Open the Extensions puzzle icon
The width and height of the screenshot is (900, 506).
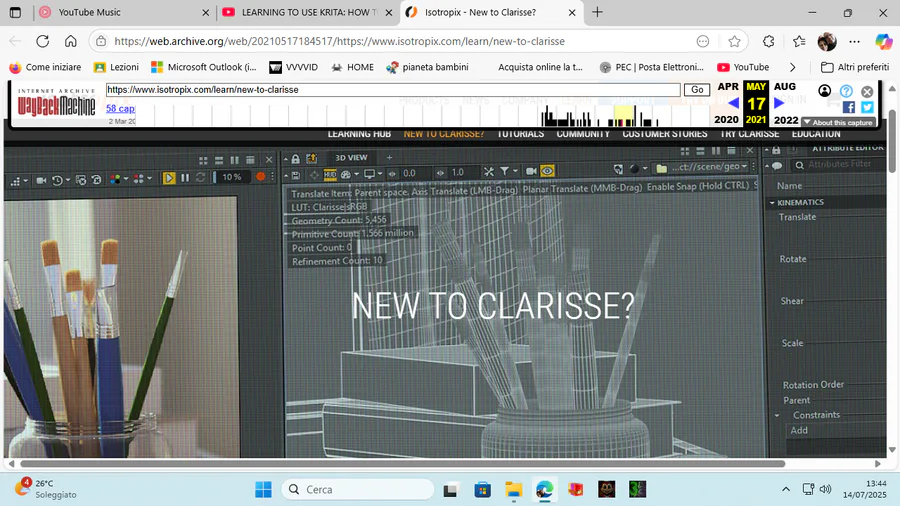[769, 41]
